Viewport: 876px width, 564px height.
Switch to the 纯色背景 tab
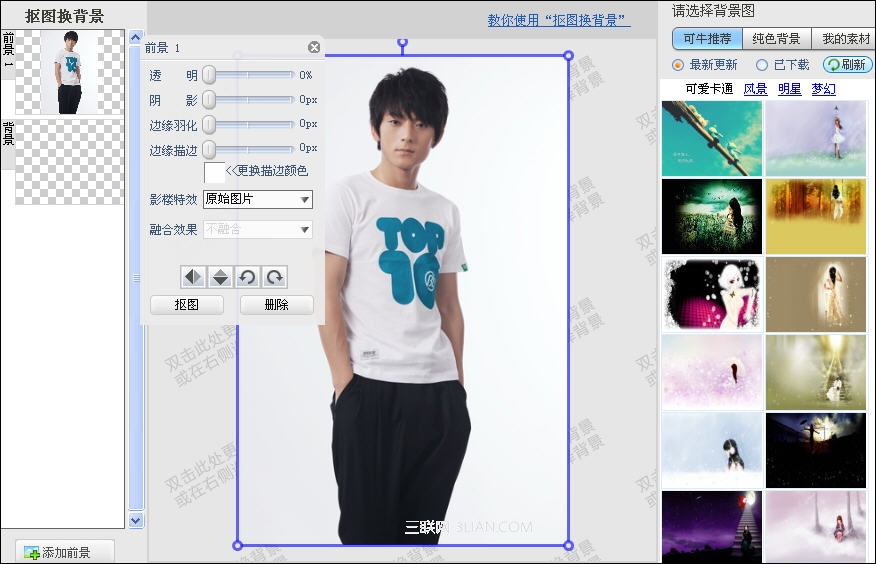pos(776,39)
